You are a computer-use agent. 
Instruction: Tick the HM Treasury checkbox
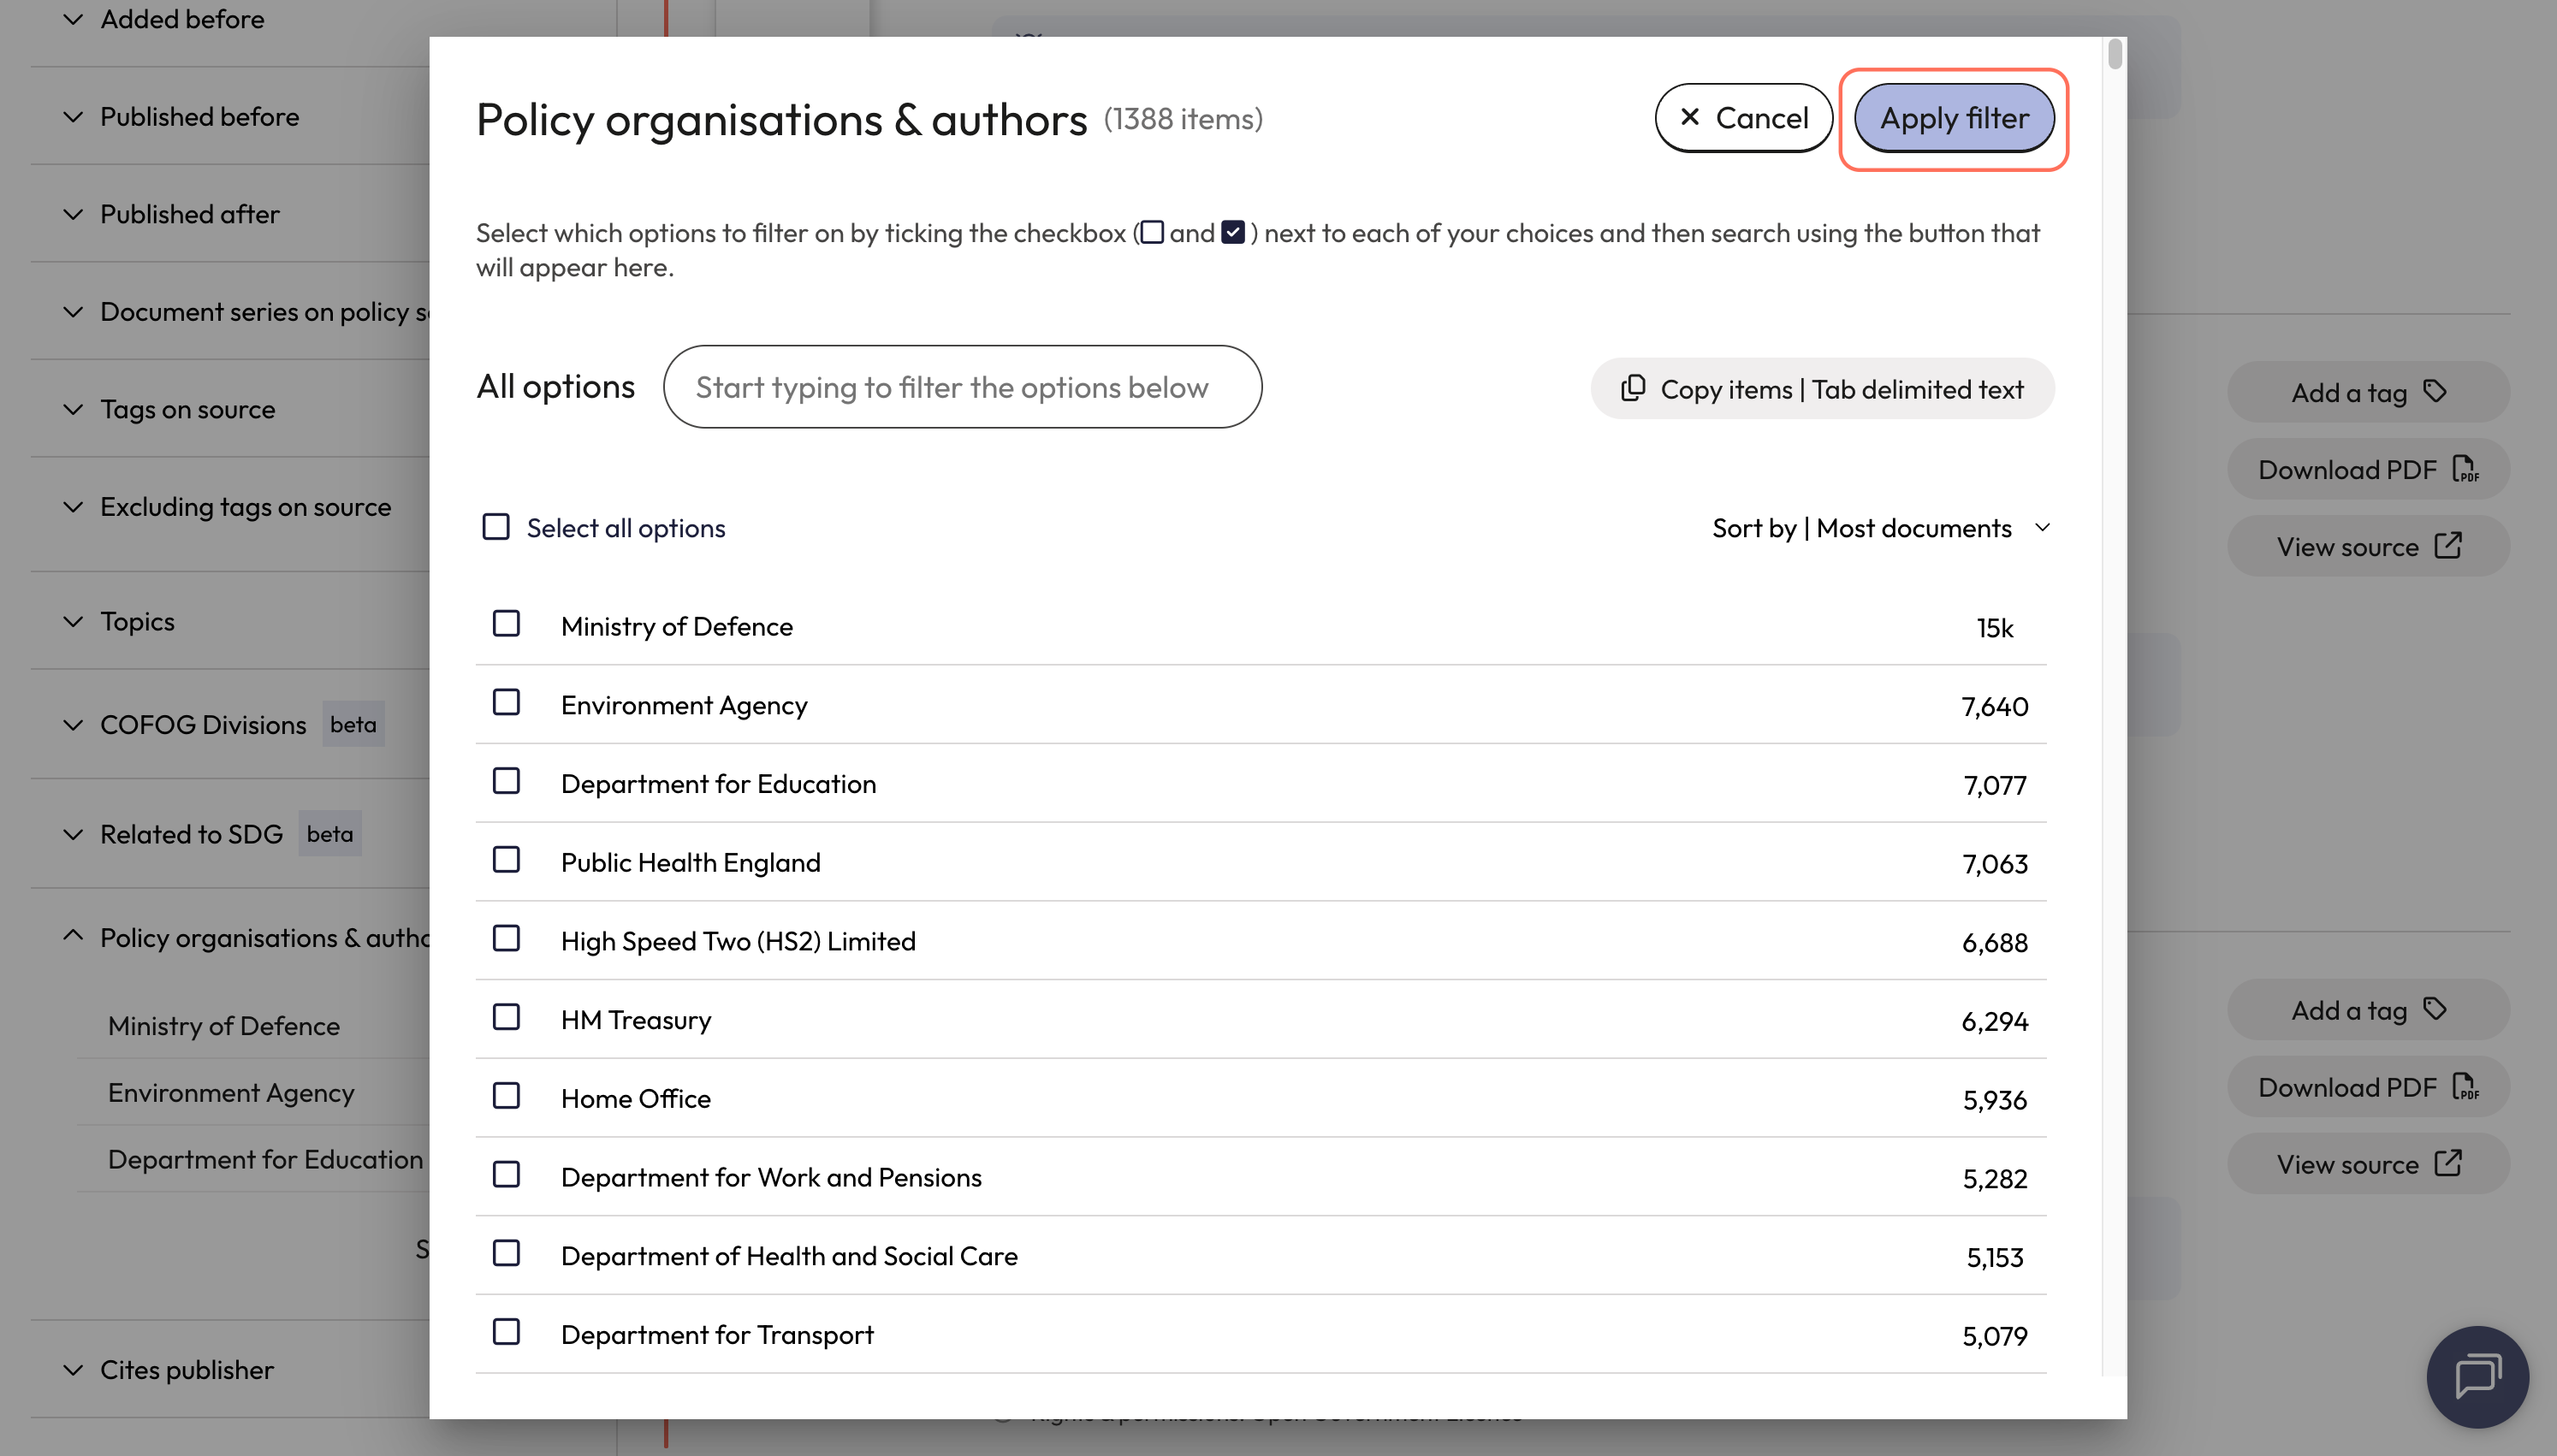tap(506, 1018)
